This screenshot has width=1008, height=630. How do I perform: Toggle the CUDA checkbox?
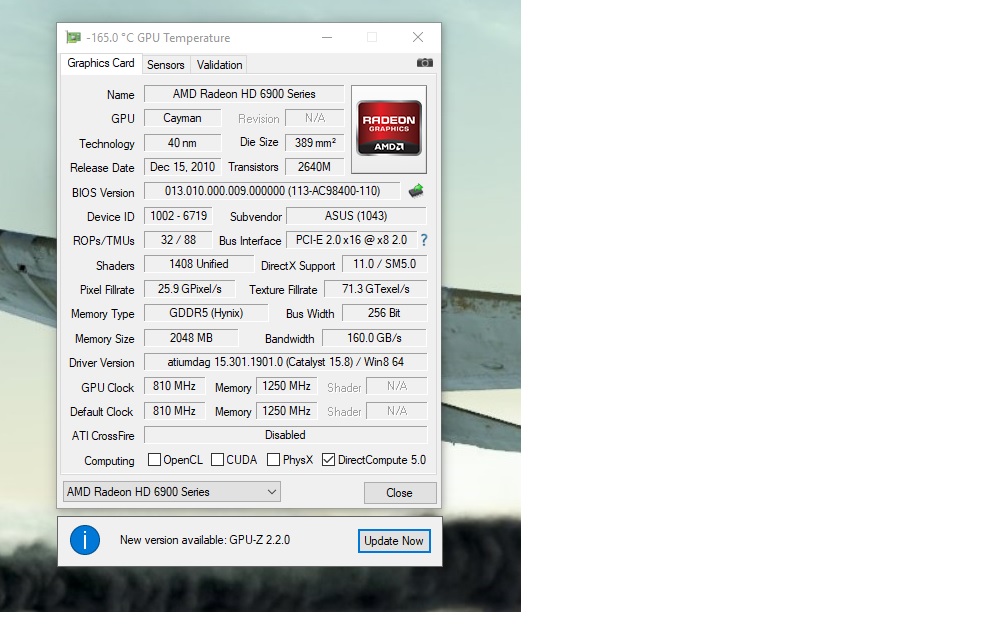[217, 460]
